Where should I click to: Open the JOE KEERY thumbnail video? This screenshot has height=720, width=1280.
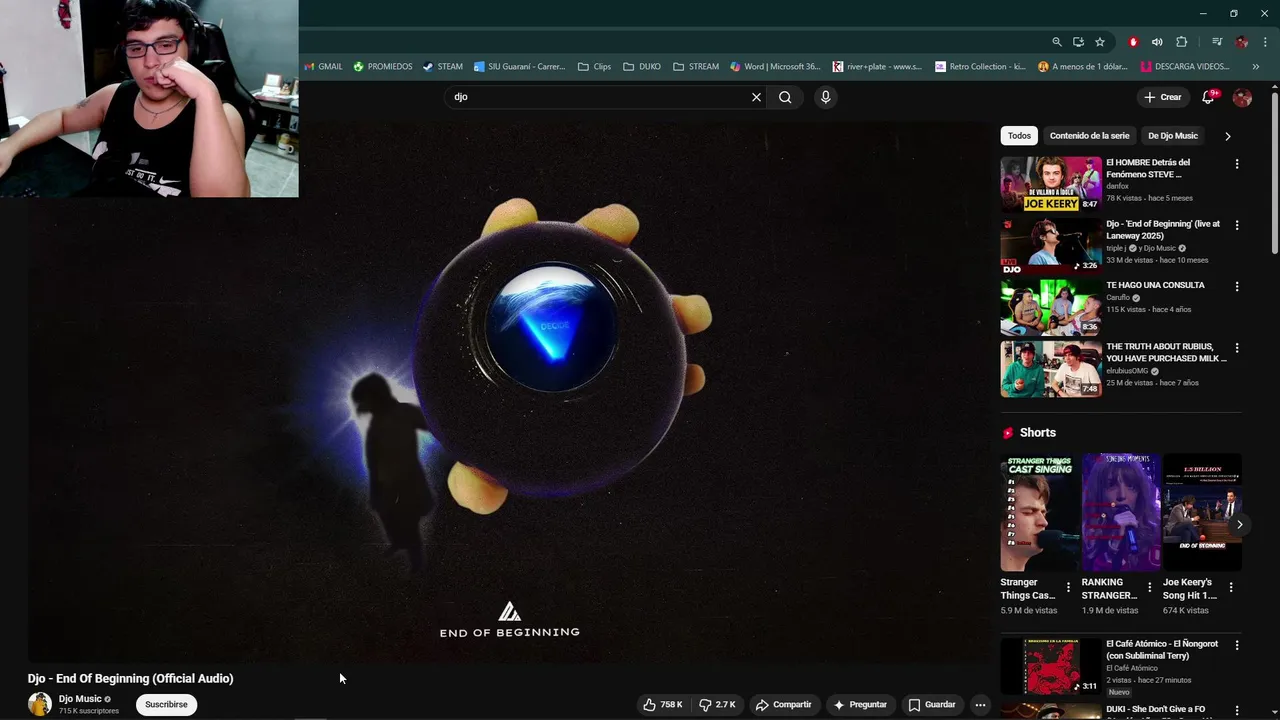coord(1051,184)
